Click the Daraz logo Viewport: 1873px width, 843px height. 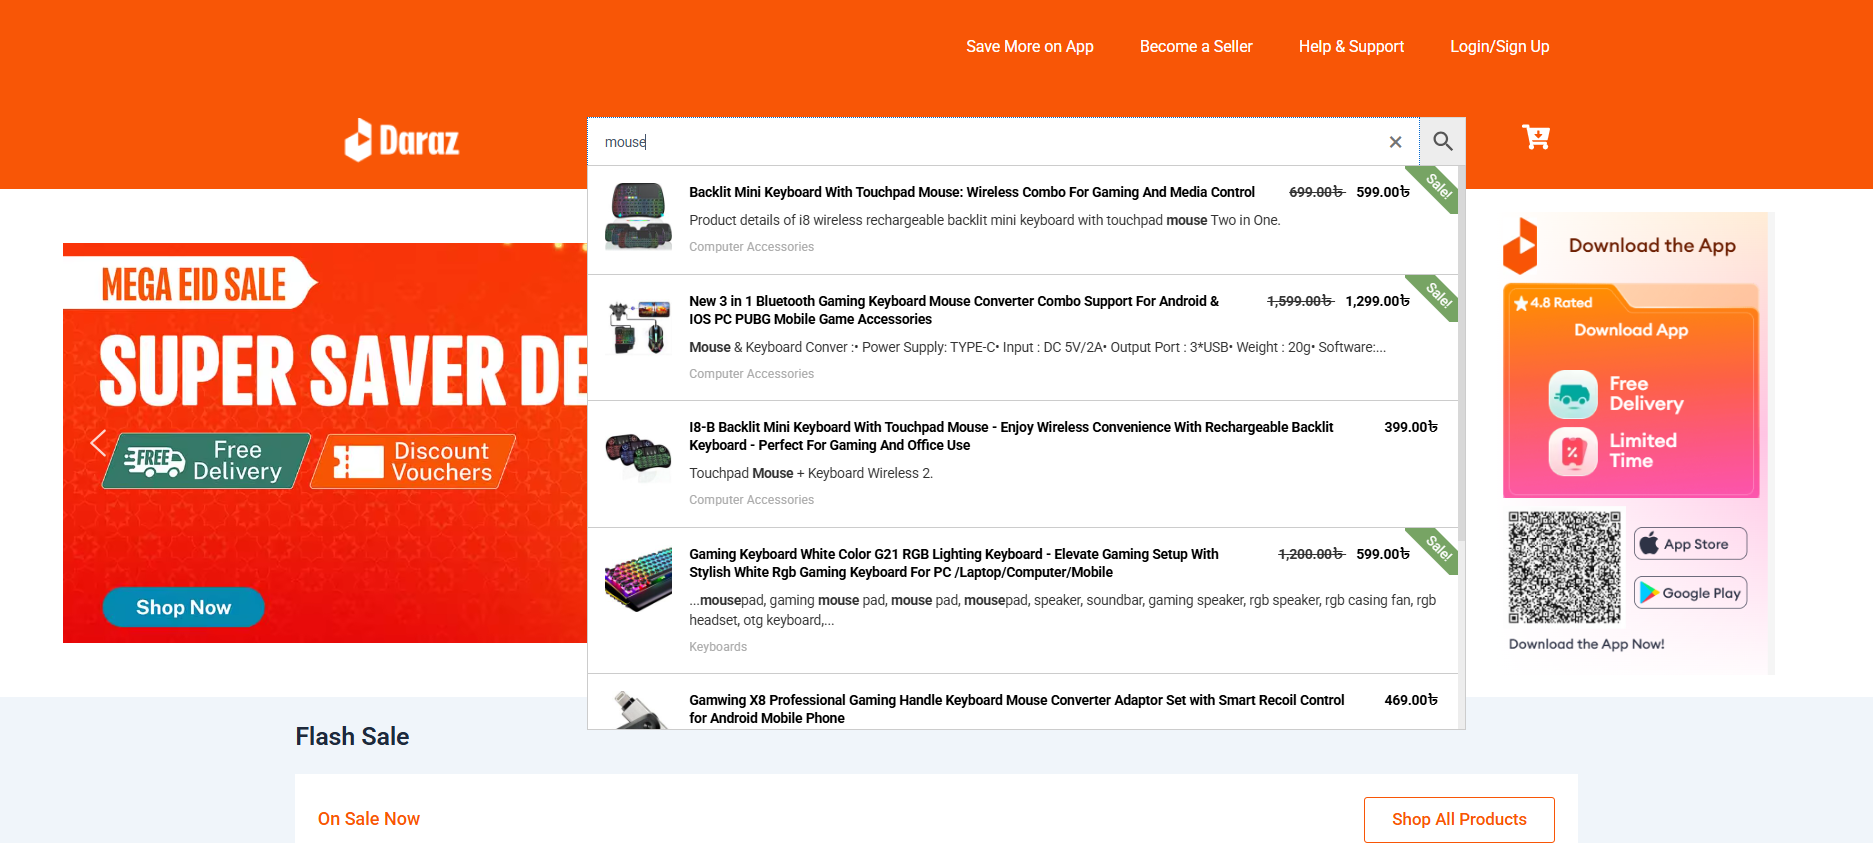click(402, 141)
